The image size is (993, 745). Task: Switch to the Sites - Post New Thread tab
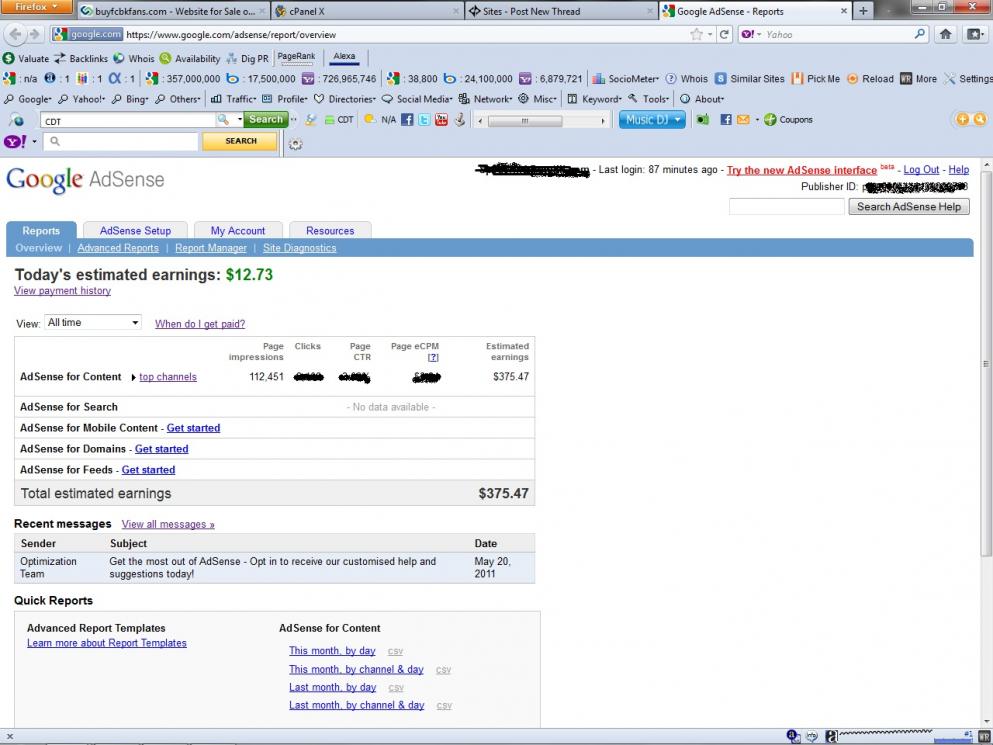tap(560, 11)
